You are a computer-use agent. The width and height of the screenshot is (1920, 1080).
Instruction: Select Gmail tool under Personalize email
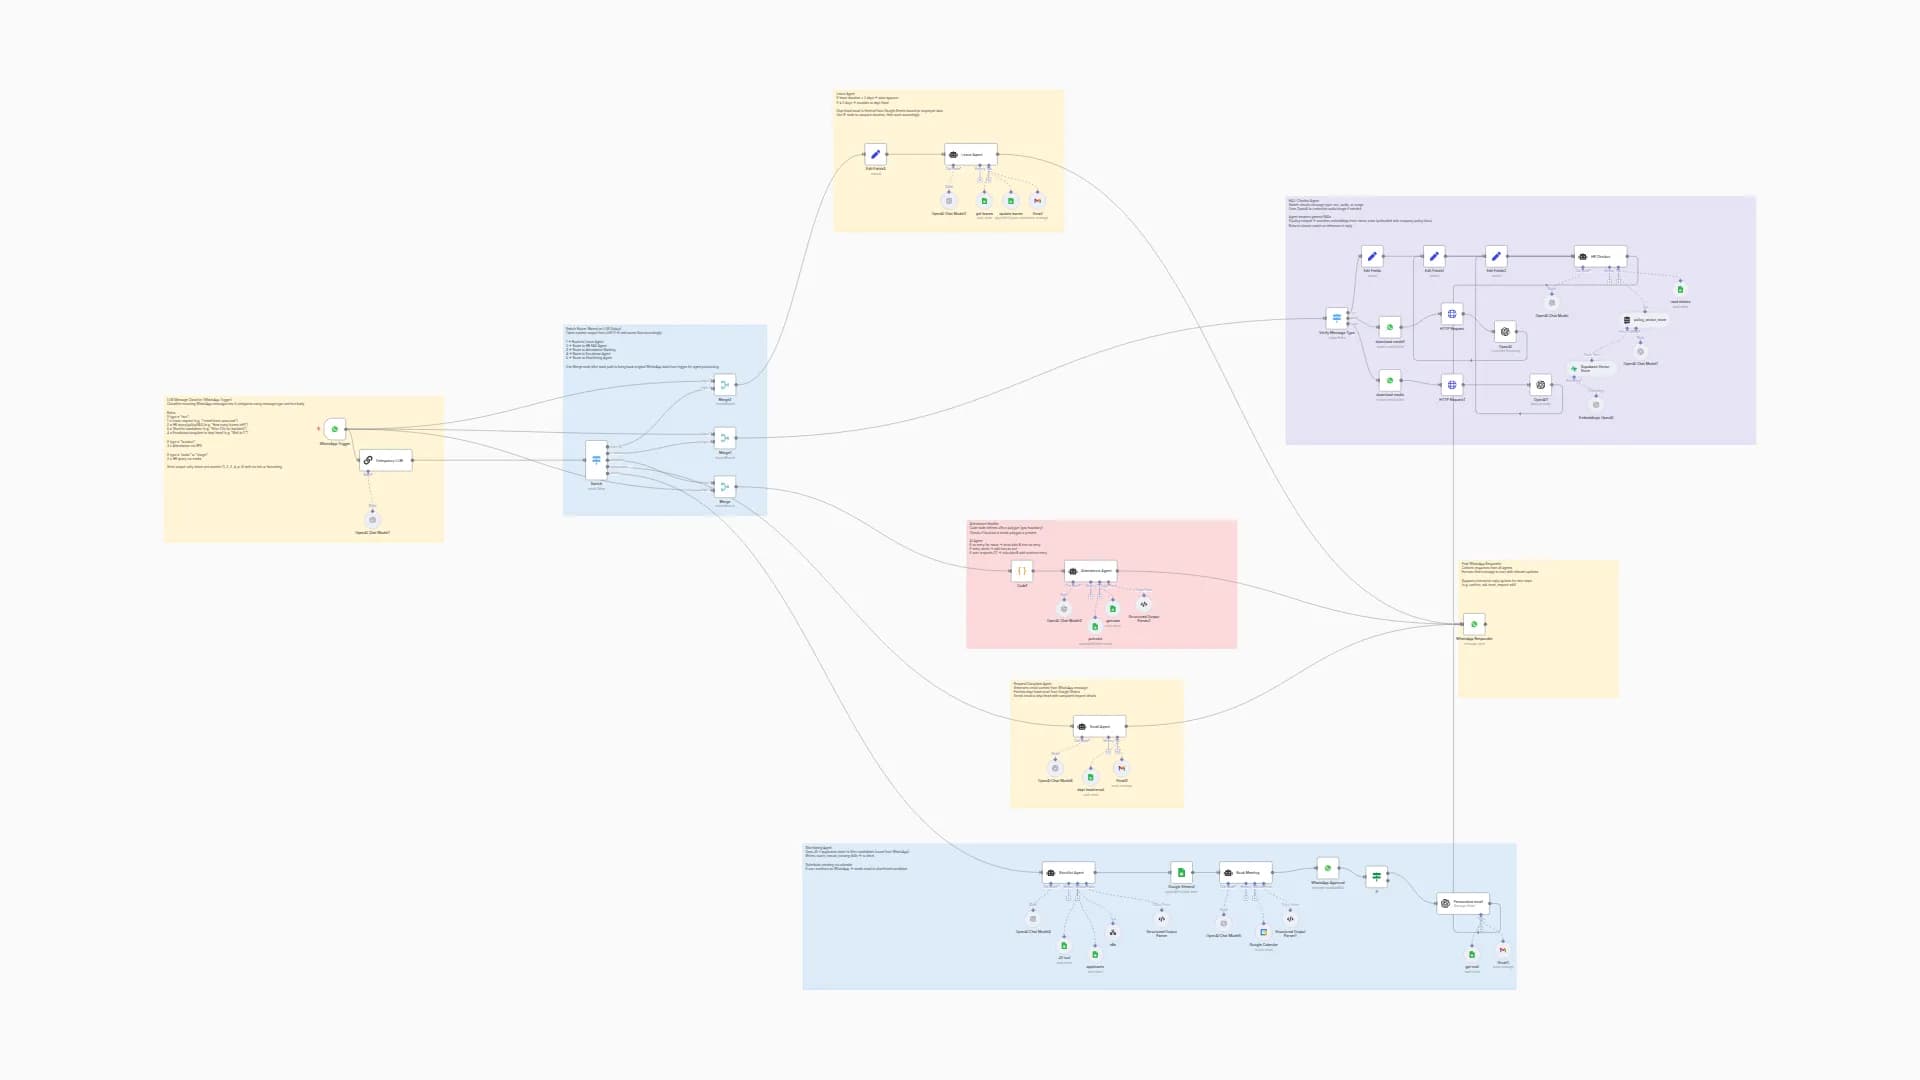1503,950
